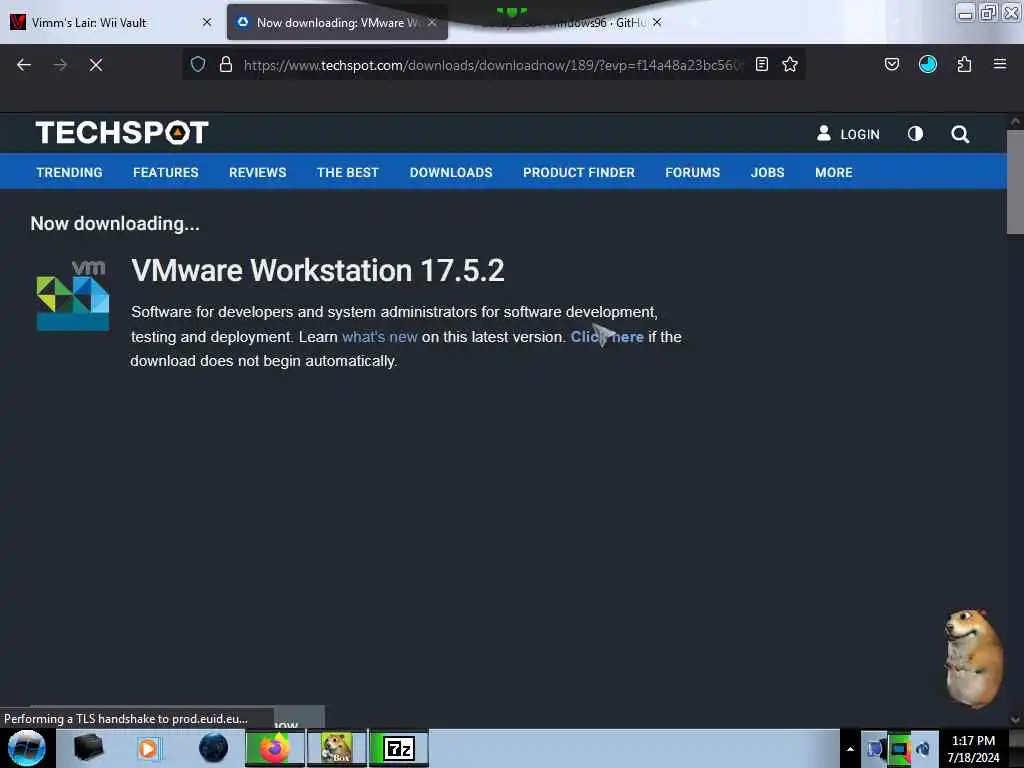This screenshot has width=1024, height=768.
Task: Open the Pocket save icon
Action: tap(892, 64)
